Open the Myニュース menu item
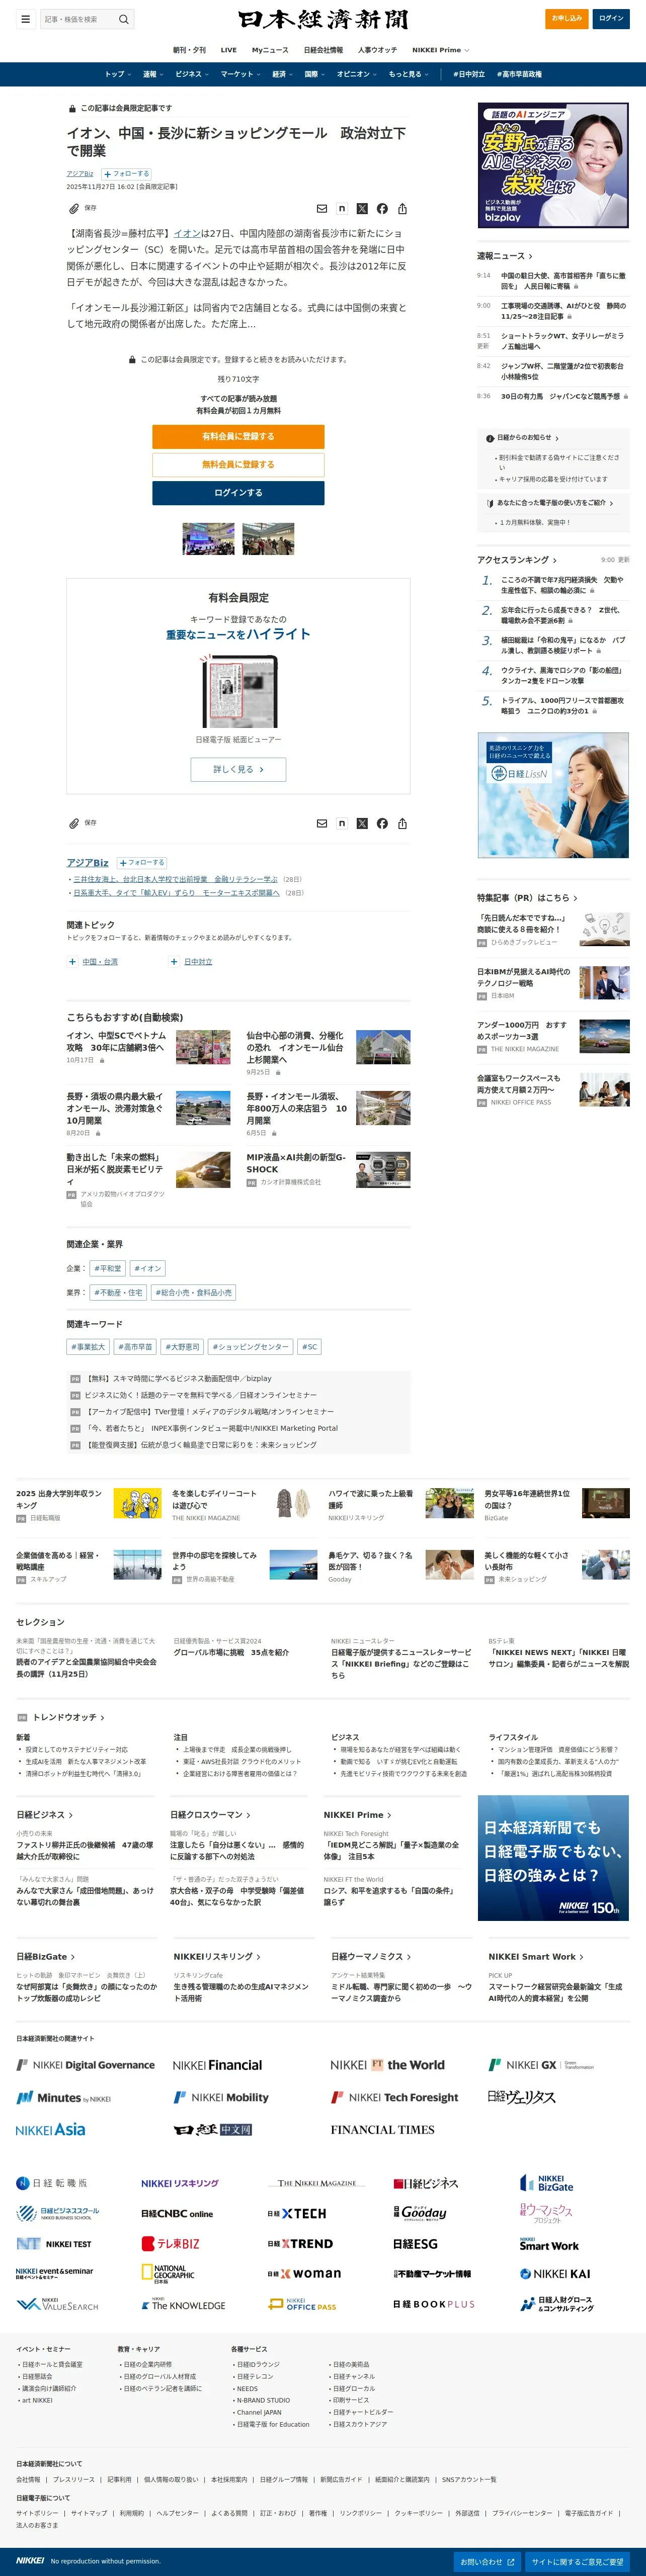 click(270, 50)
